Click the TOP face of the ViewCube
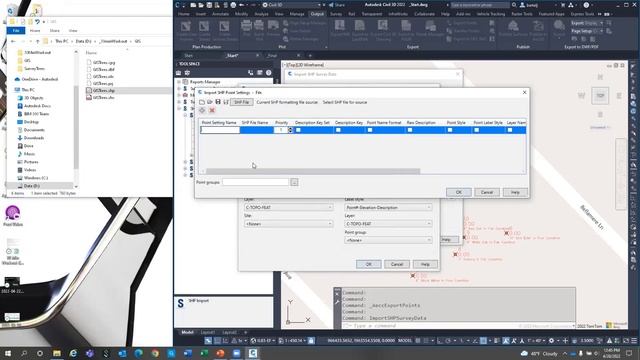The image size is (640, 360). click(x=600, y=96)
